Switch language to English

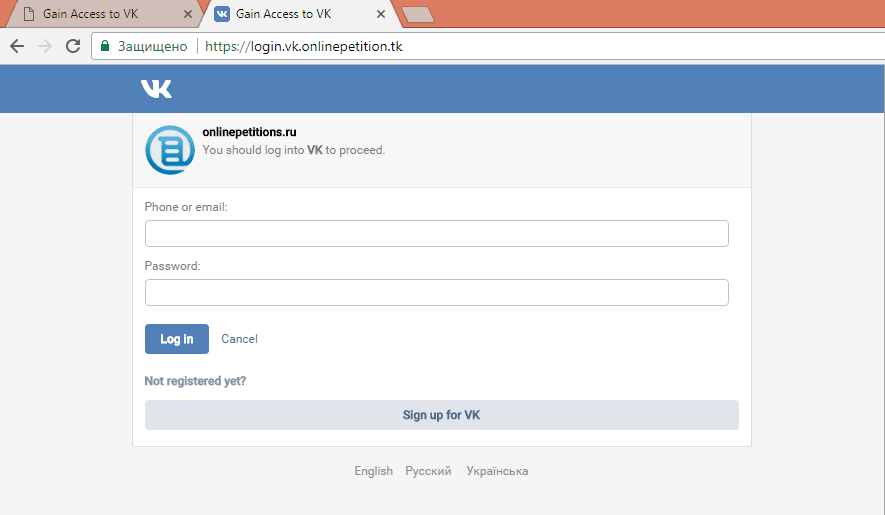373,471
